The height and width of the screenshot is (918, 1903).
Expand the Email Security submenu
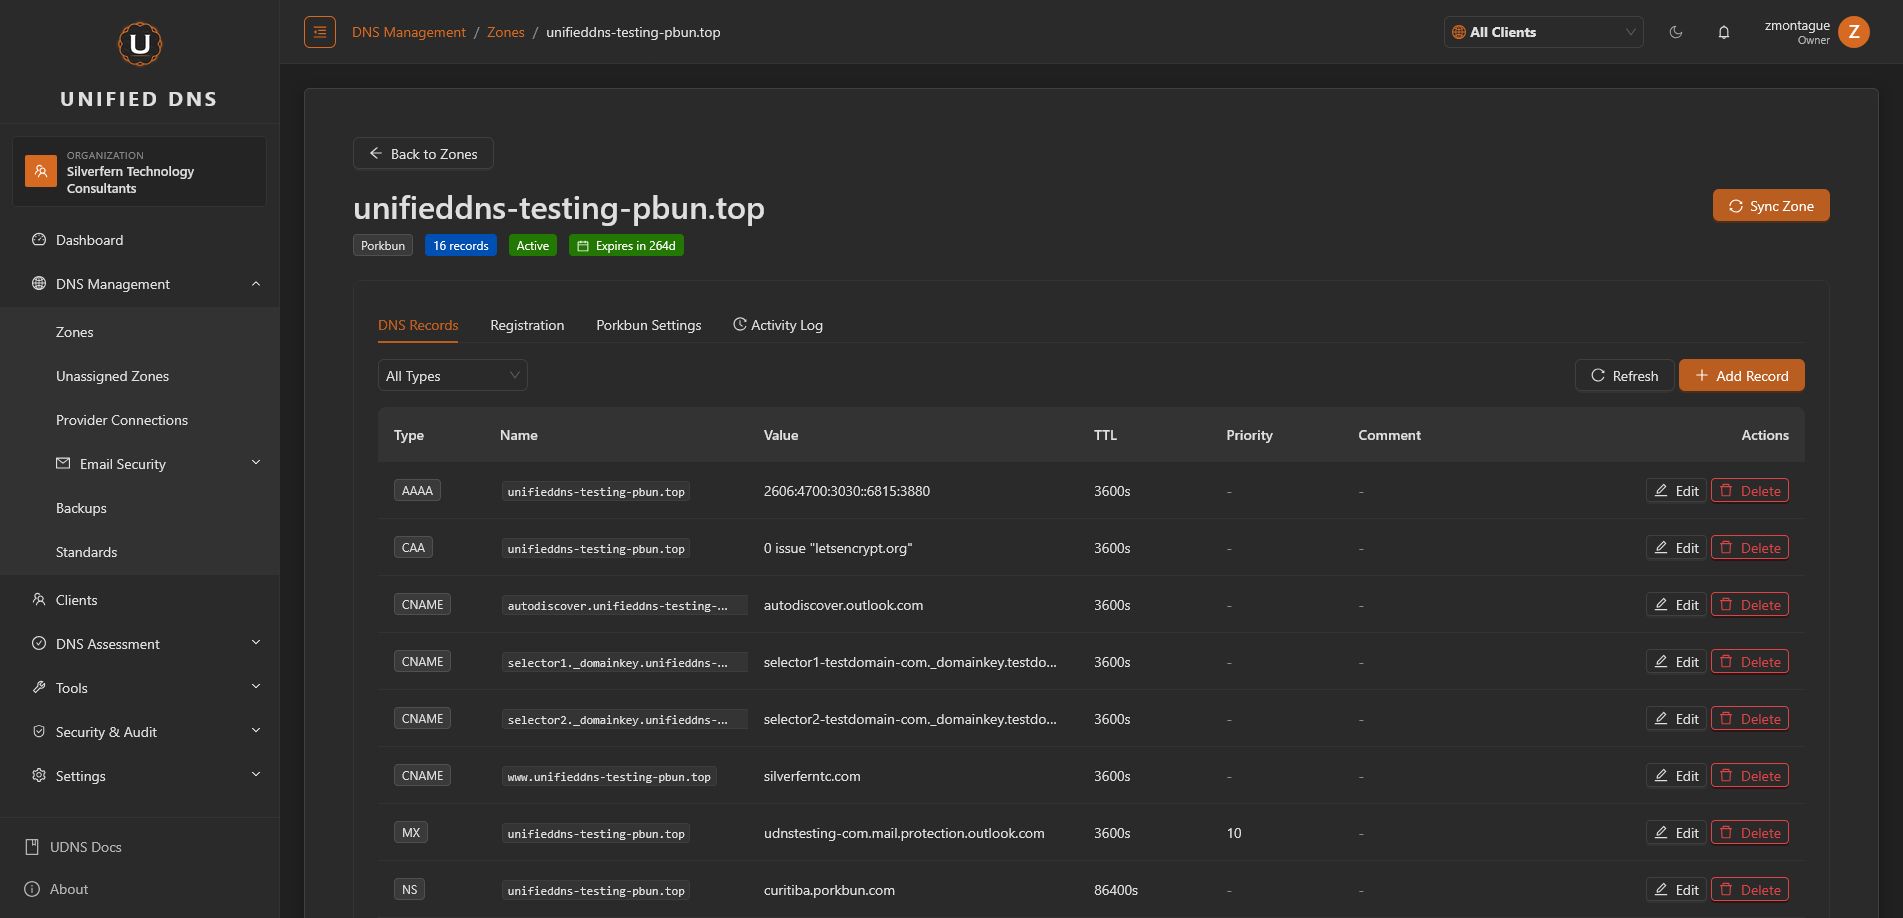139,464
